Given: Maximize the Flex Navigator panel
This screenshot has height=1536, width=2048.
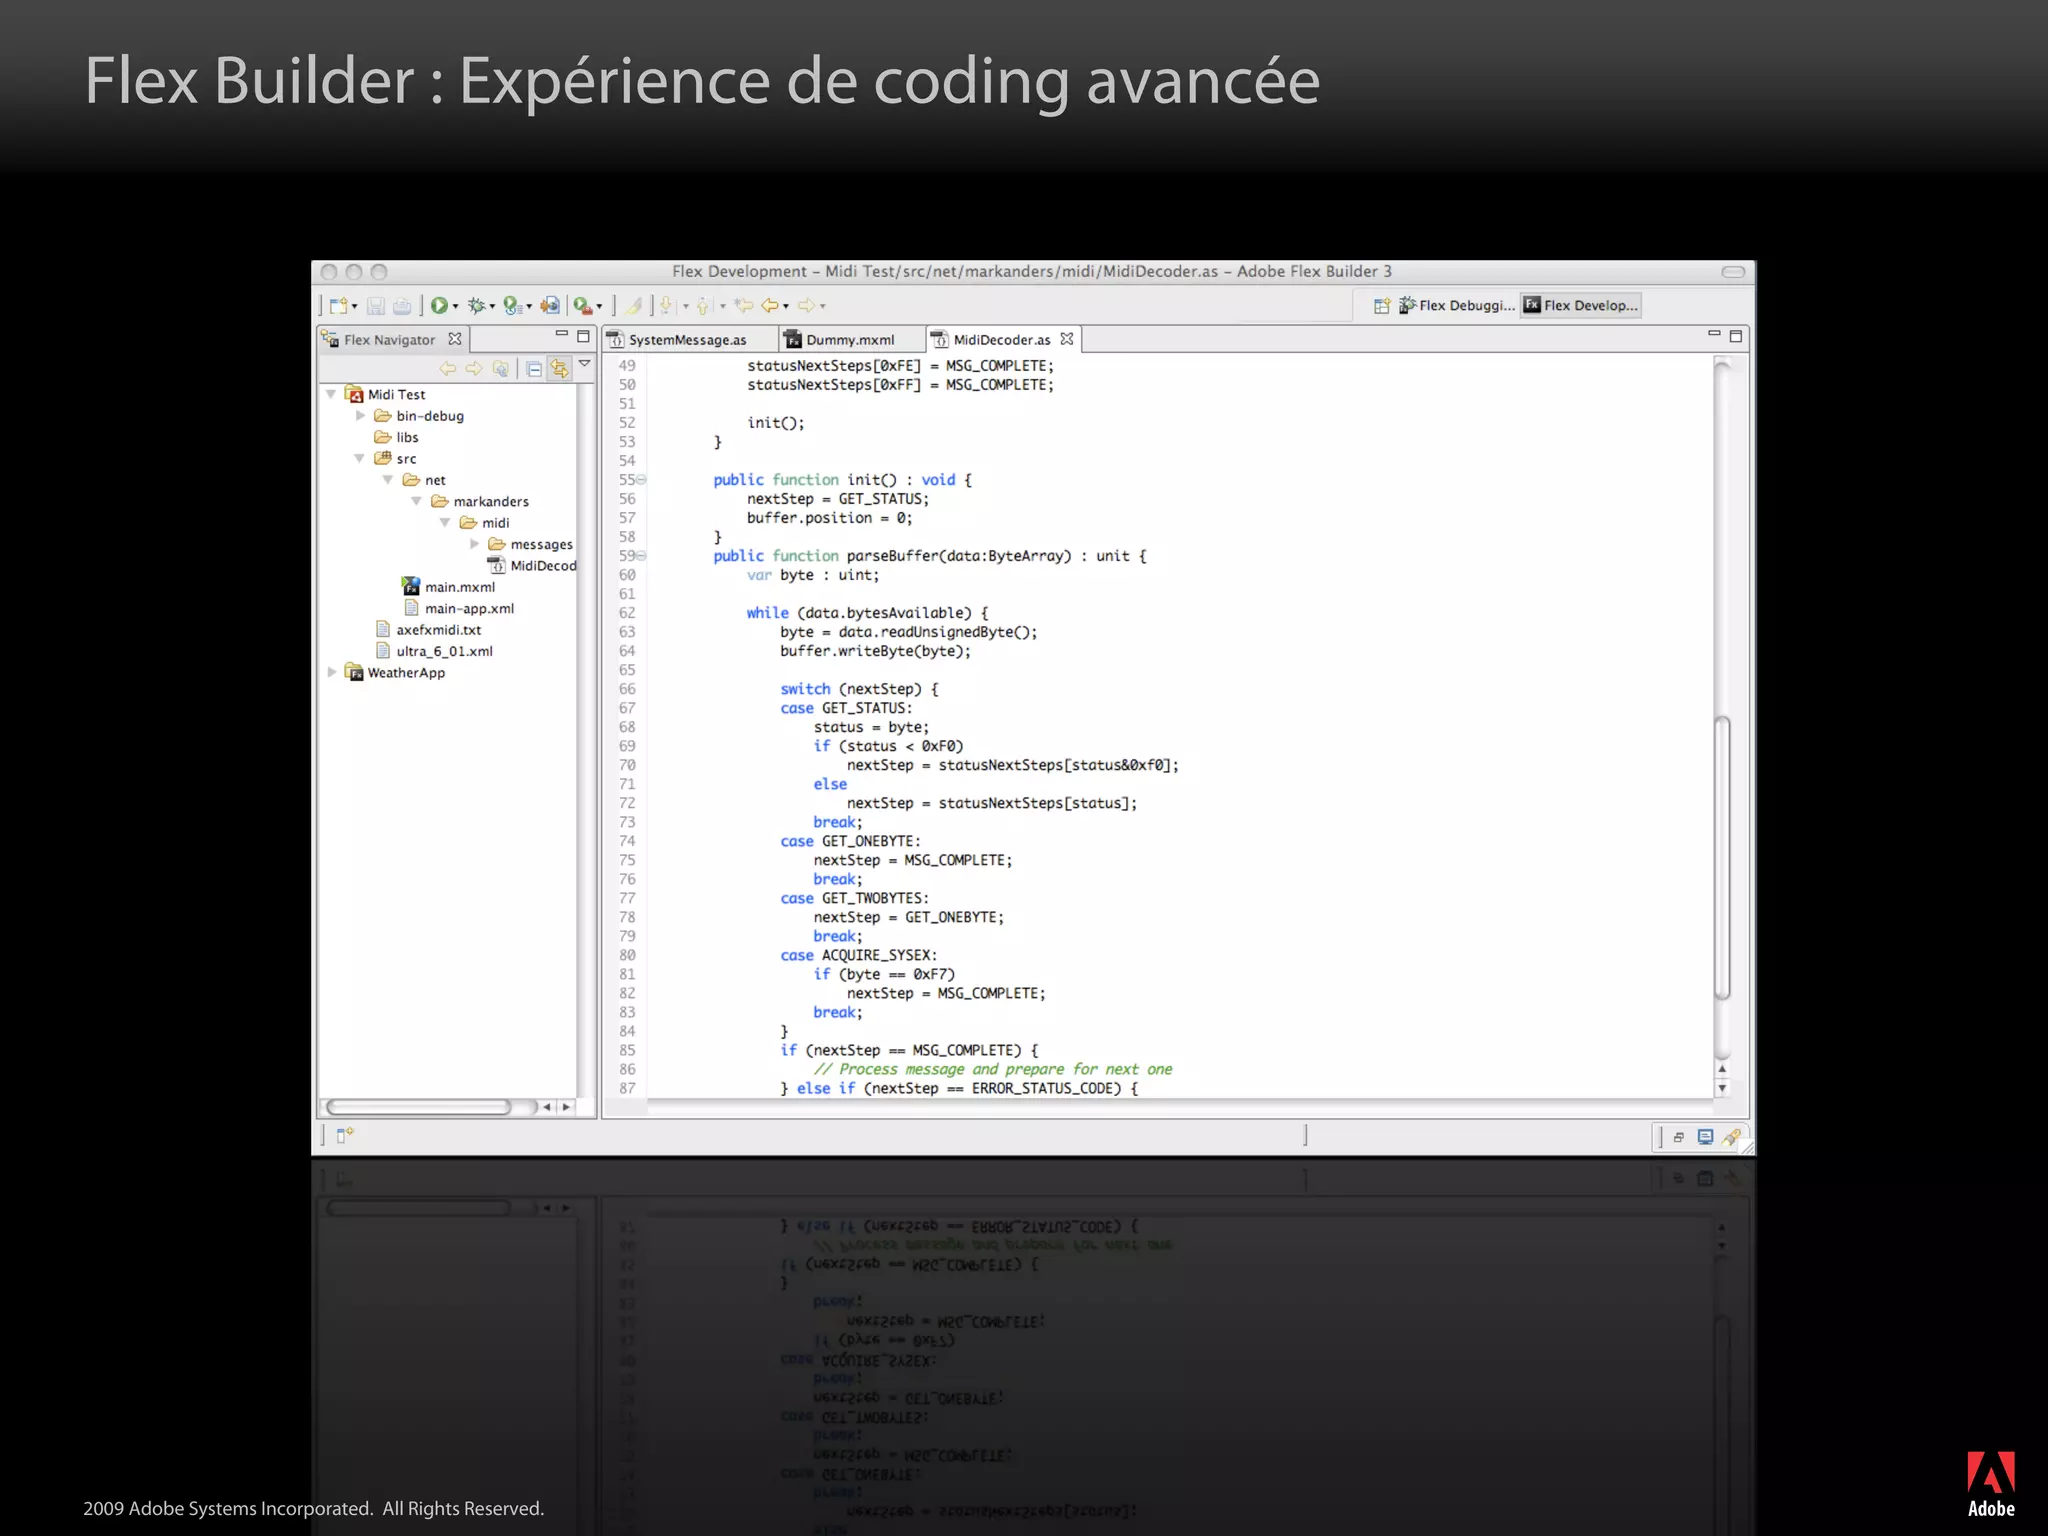Looking at the screenshot, I should [x=584, y=336].
